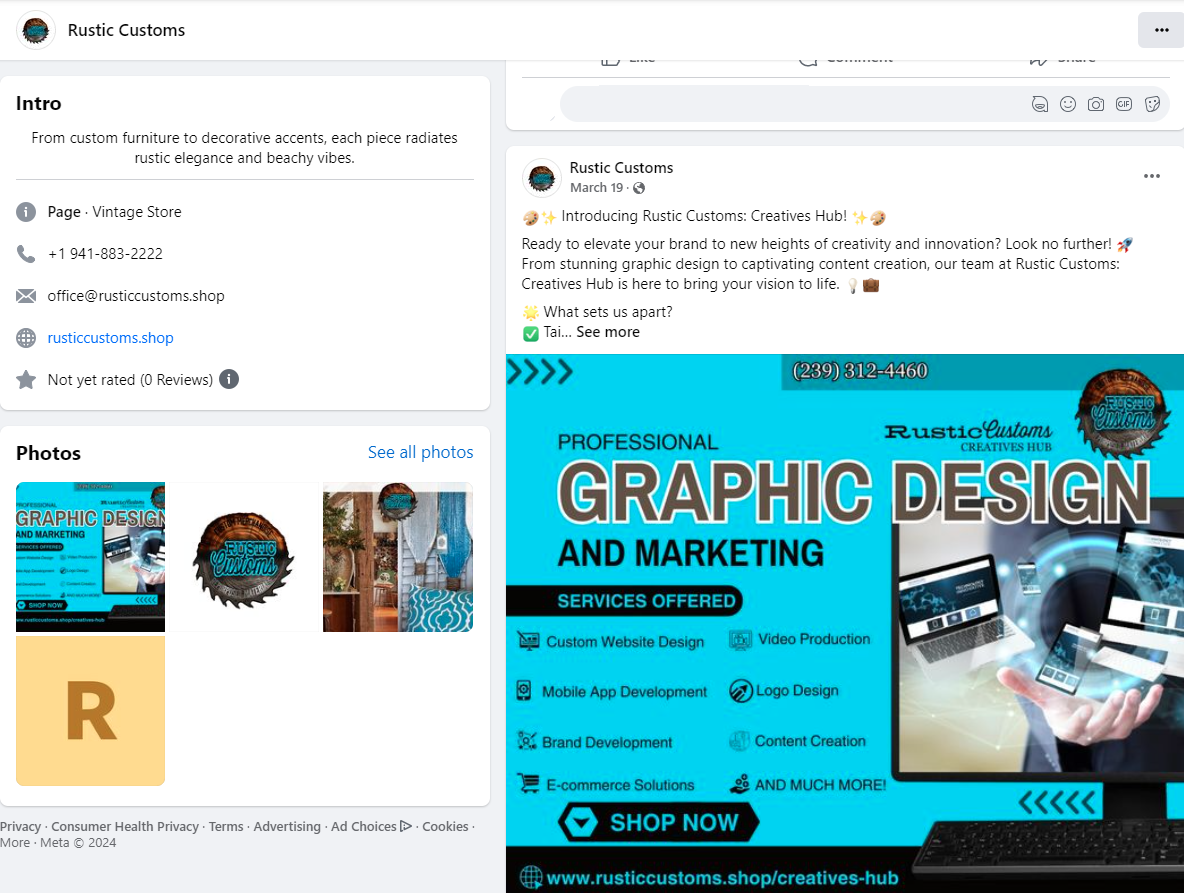This screenshot has width=1184, height=893.
Task: Open the letter R photo thumbnail
Action: tap(91, 710)
